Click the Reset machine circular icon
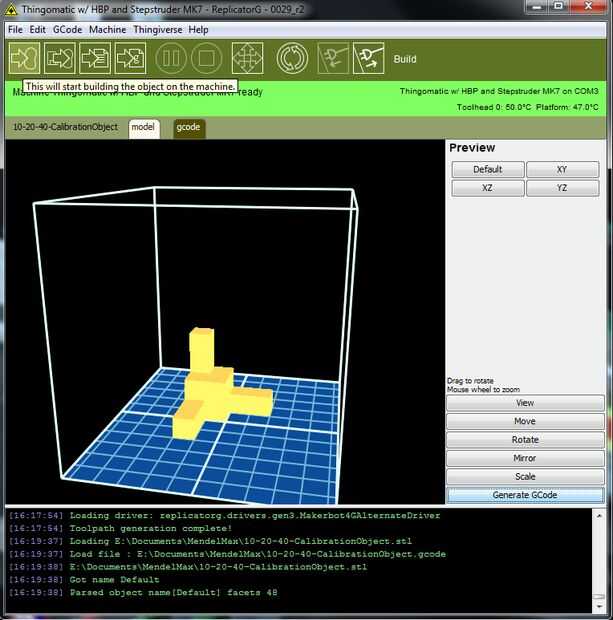The height and width of the screenshot is (620, 613). point(292,59)
